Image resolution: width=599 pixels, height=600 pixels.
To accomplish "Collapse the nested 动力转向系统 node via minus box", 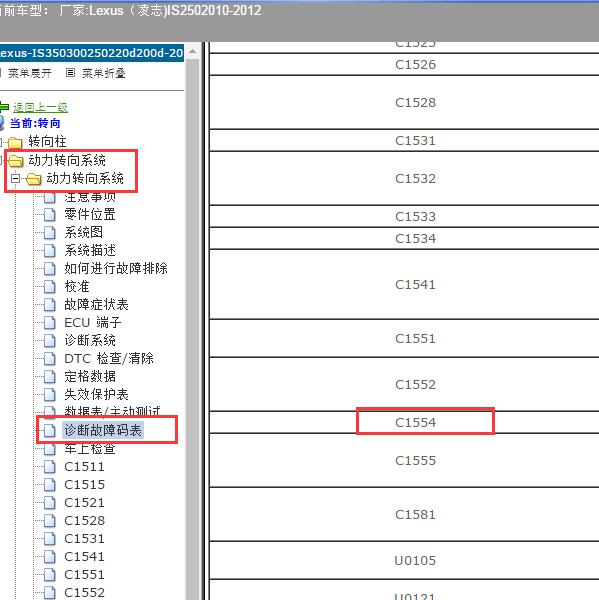I will [x=15, y=178].
